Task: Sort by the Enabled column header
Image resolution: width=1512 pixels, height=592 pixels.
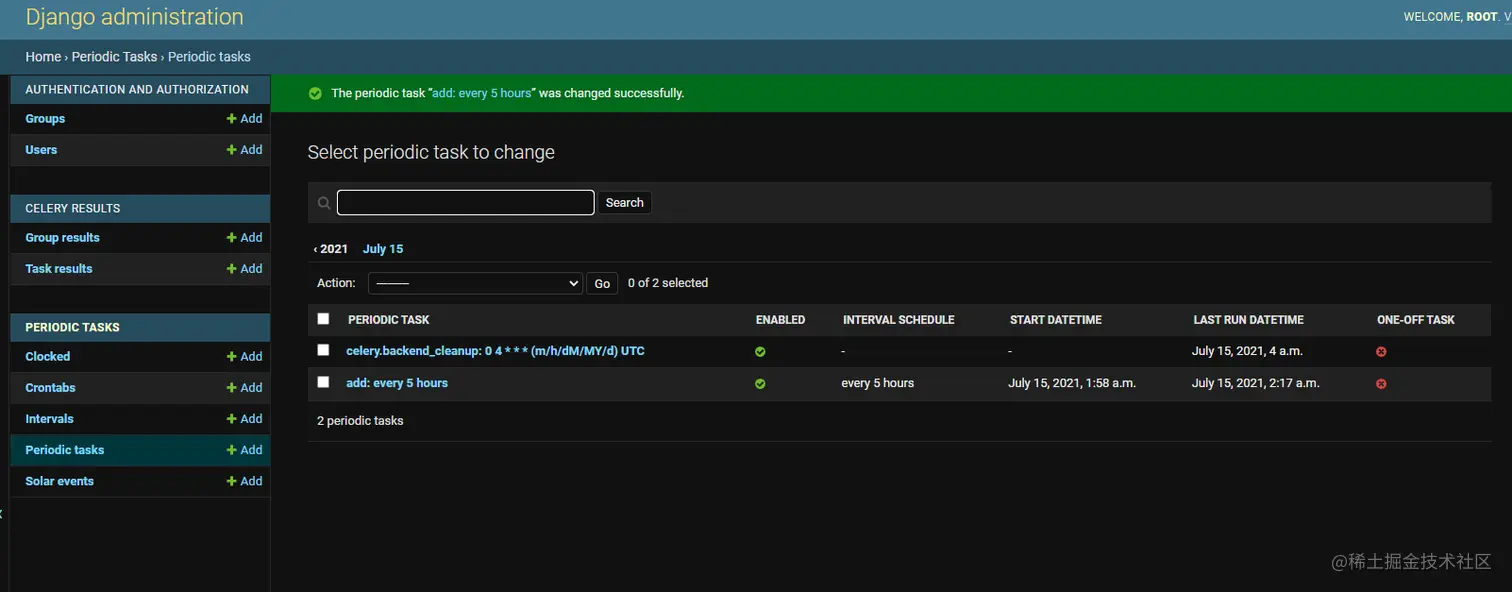Action: pos(780,320)
